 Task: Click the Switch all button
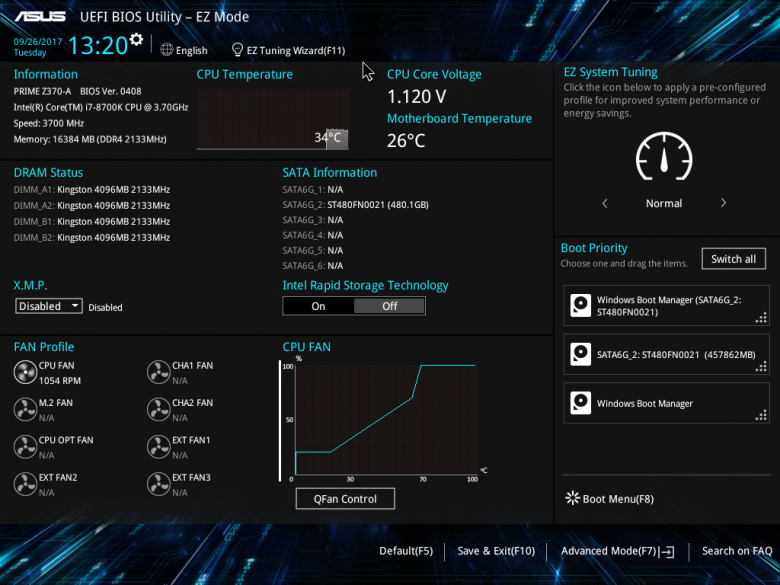click(733, 259)
